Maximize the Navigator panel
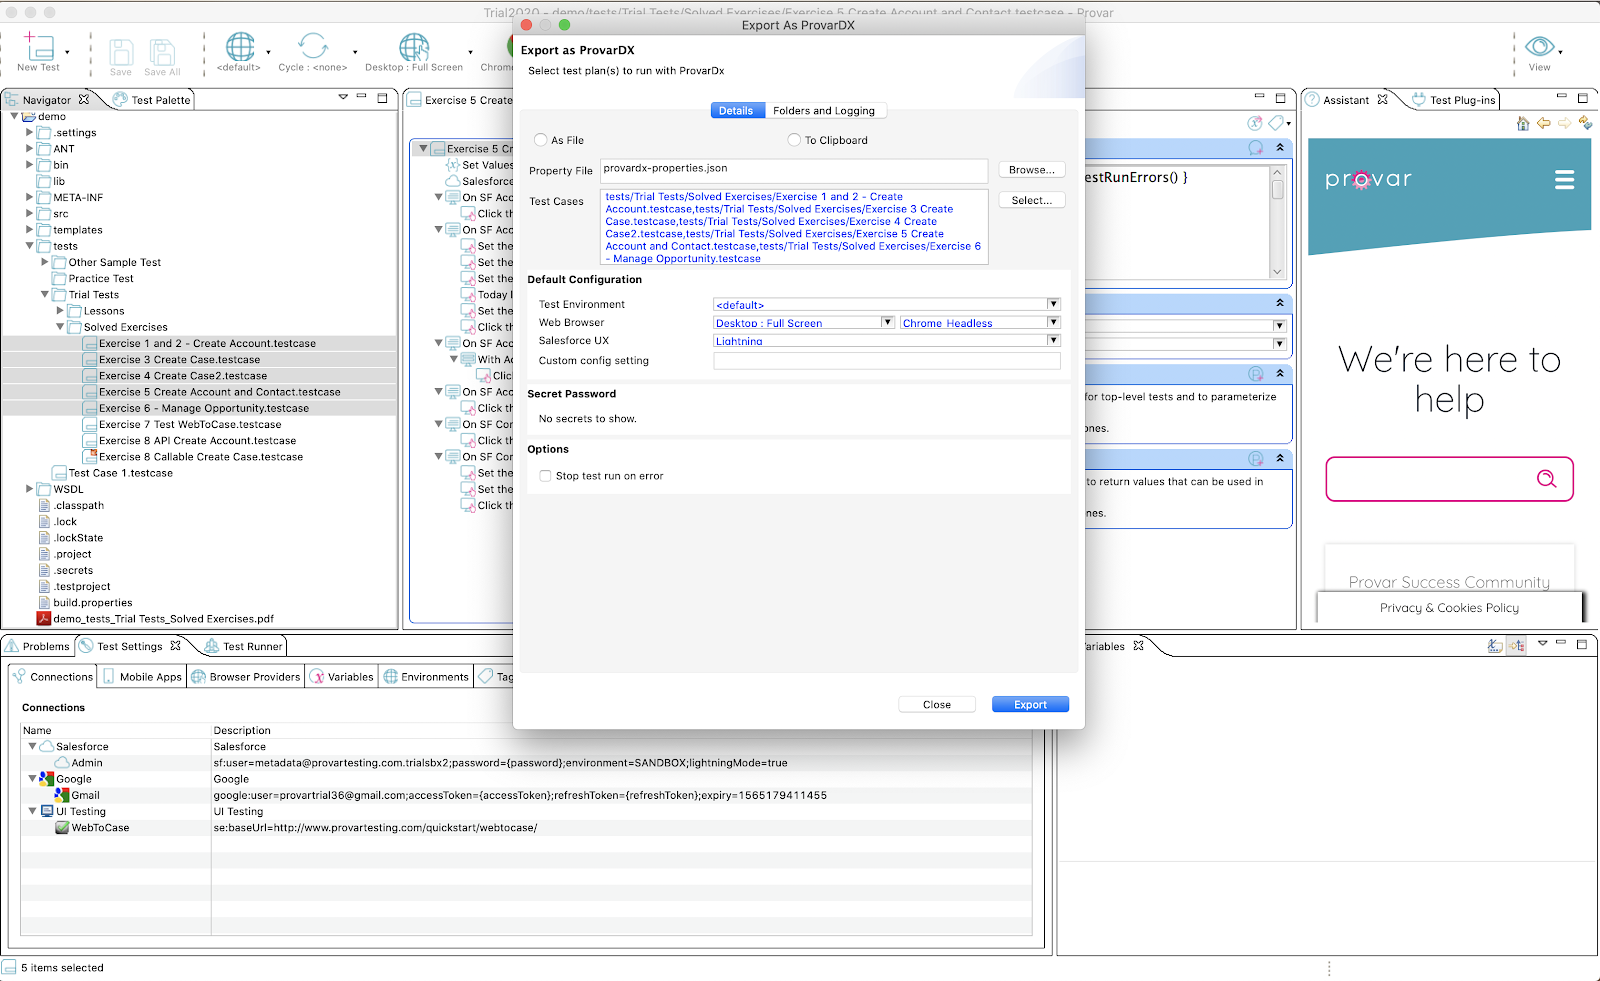The width and height of the screenshot is (1600, 981). coord(382,98)
